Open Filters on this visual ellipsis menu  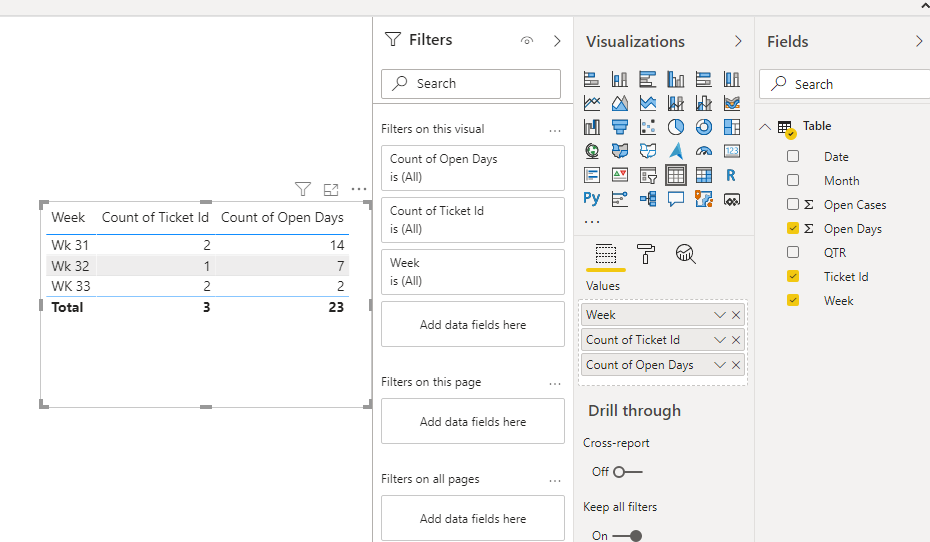point(555,130)
